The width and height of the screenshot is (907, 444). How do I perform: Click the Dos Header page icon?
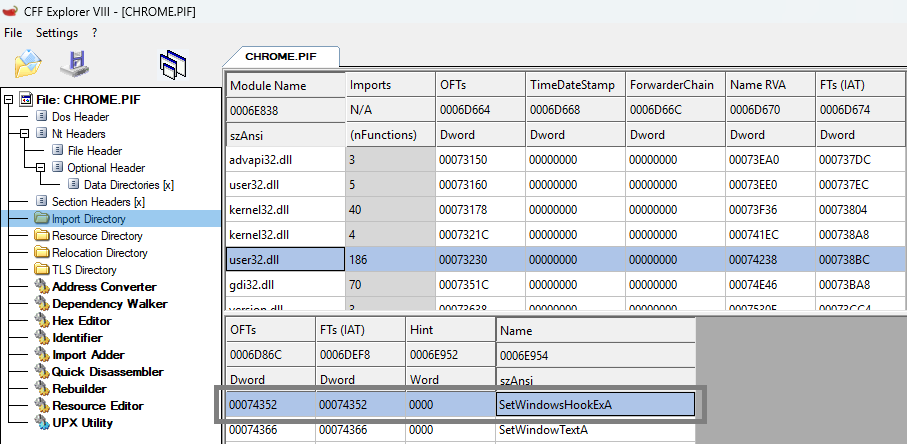[x=41, y=117]
